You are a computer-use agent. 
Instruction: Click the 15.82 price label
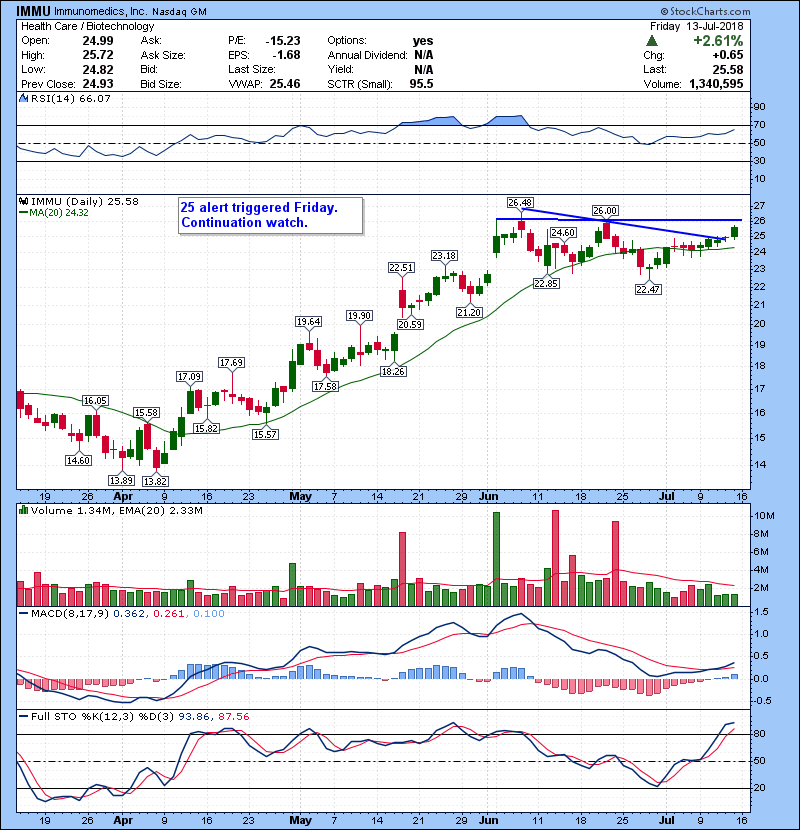point(206,428)
